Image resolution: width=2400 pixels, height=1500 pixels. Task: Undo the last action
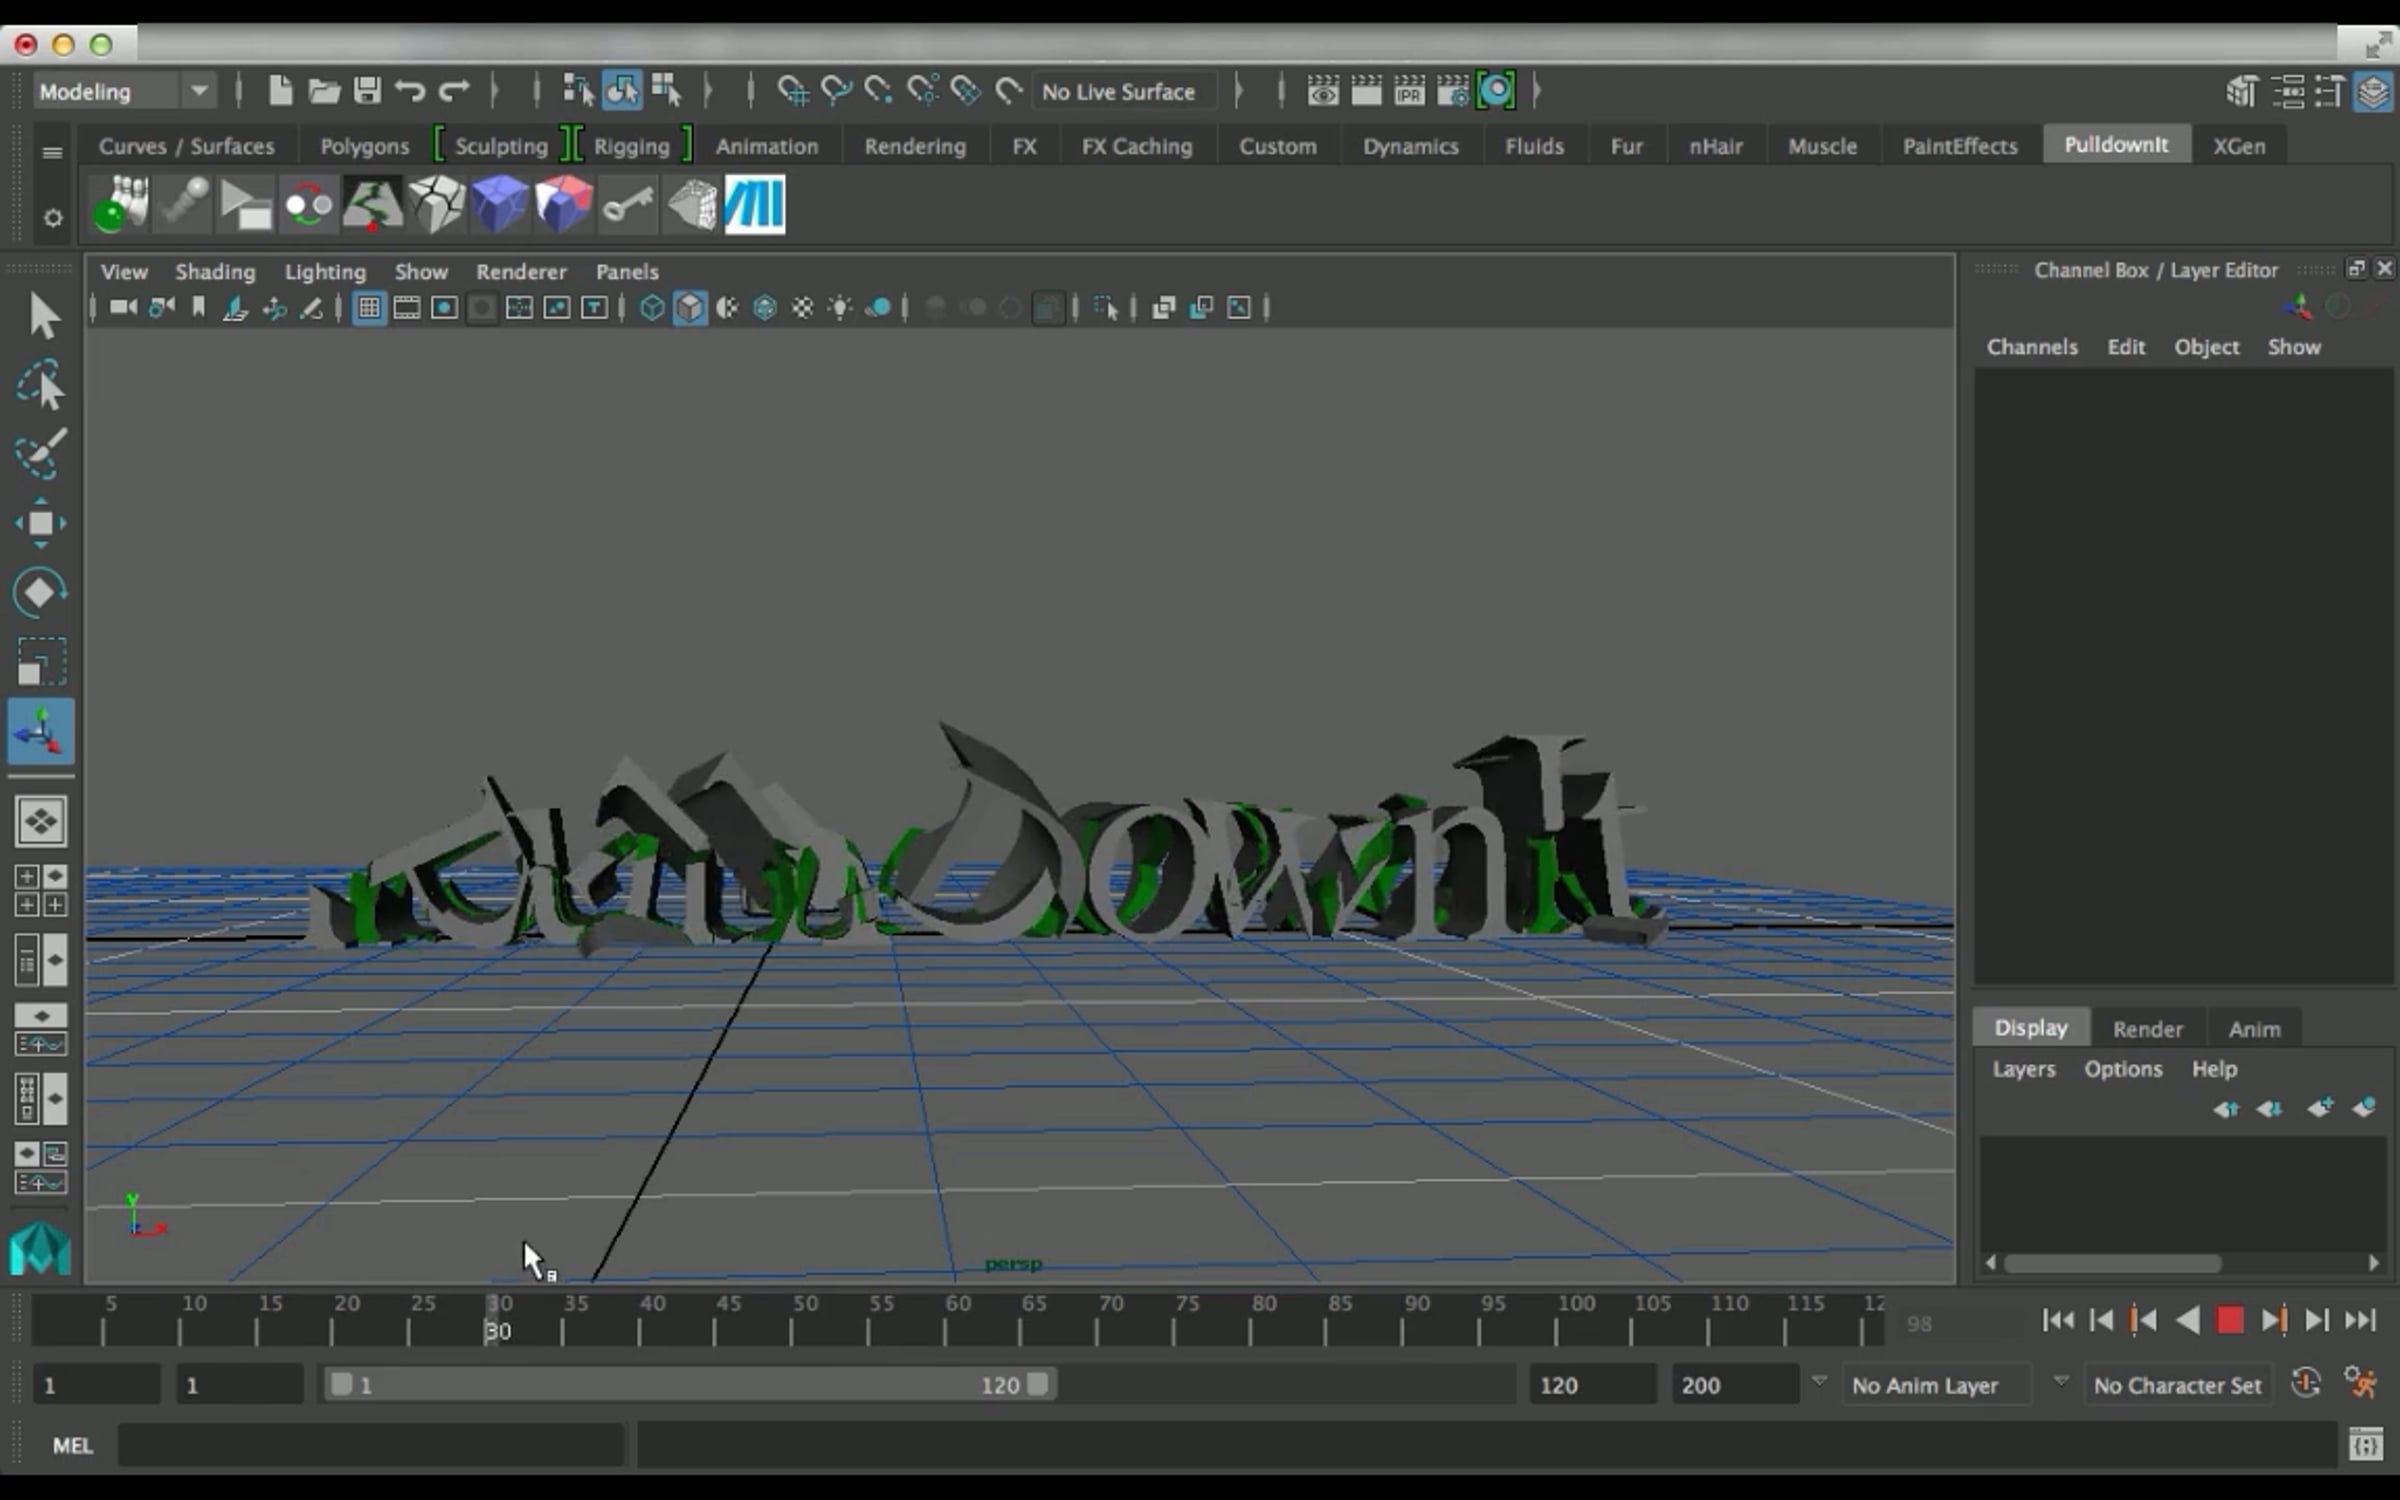click(410, 91)
